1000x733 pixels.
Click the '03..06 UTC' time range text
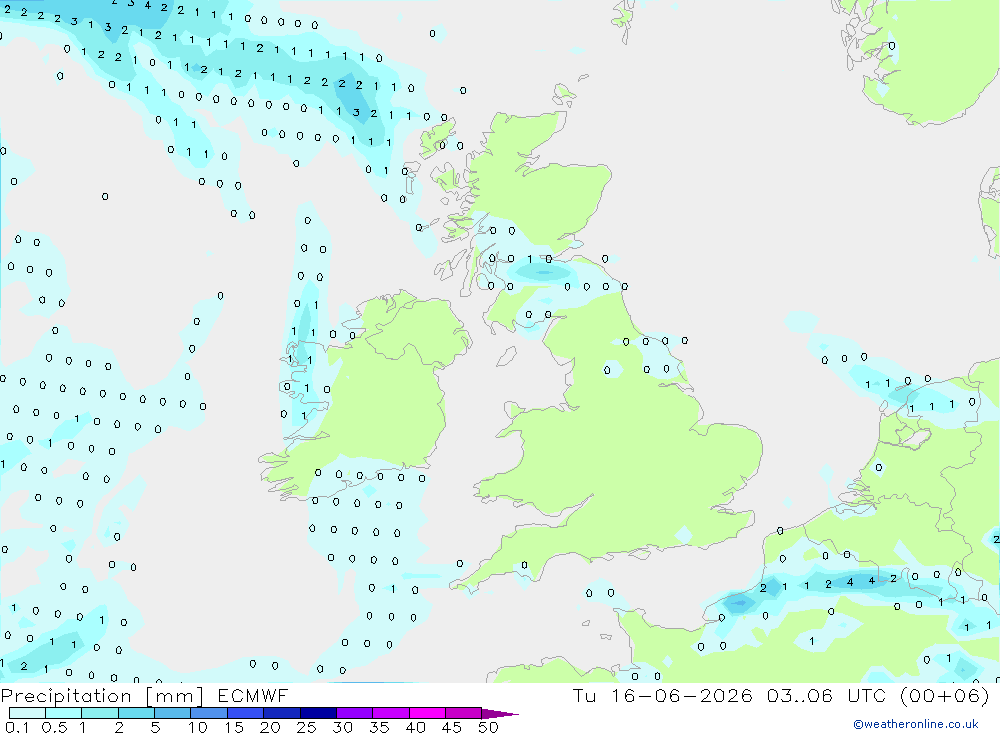point(827,695)
